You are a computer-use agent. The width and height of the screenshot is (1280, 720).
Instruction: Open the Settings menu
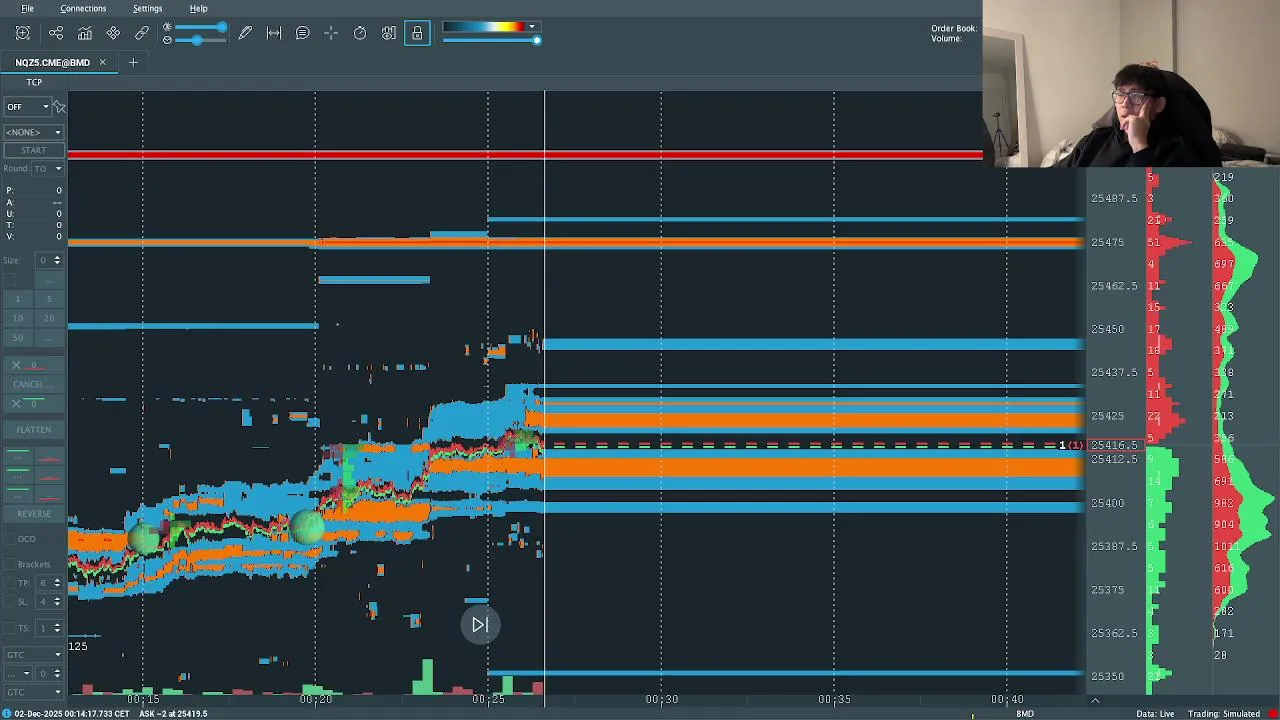(x=147, y=8)
